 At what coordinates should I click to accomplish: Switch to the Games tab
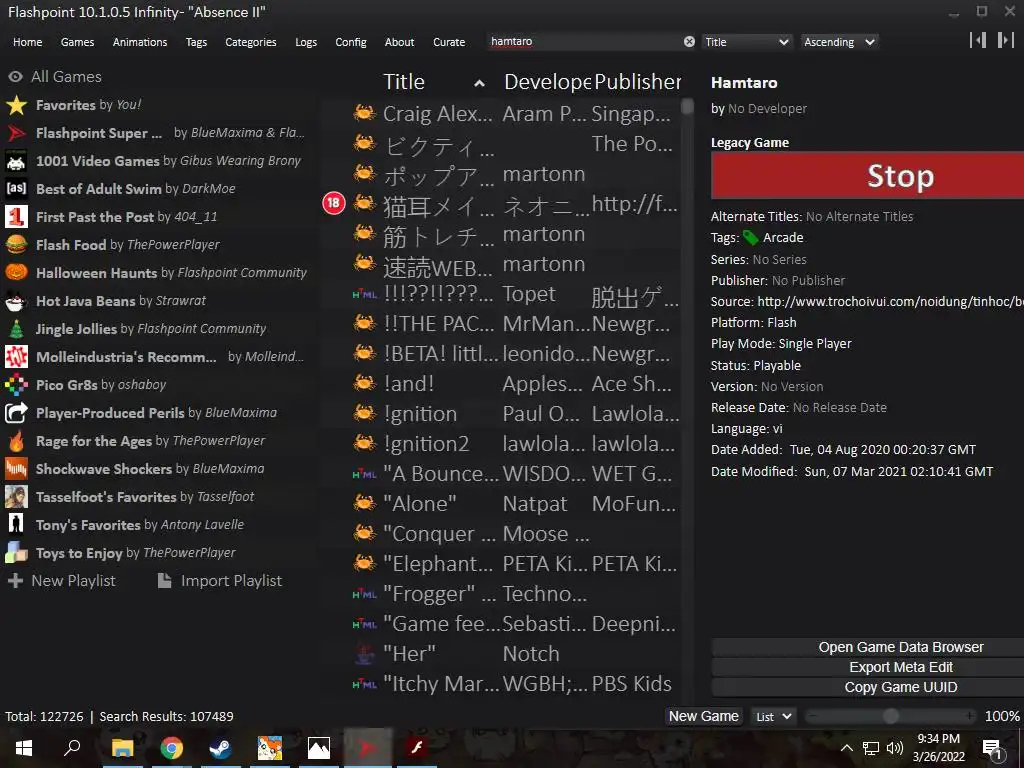tap(77, 42)
